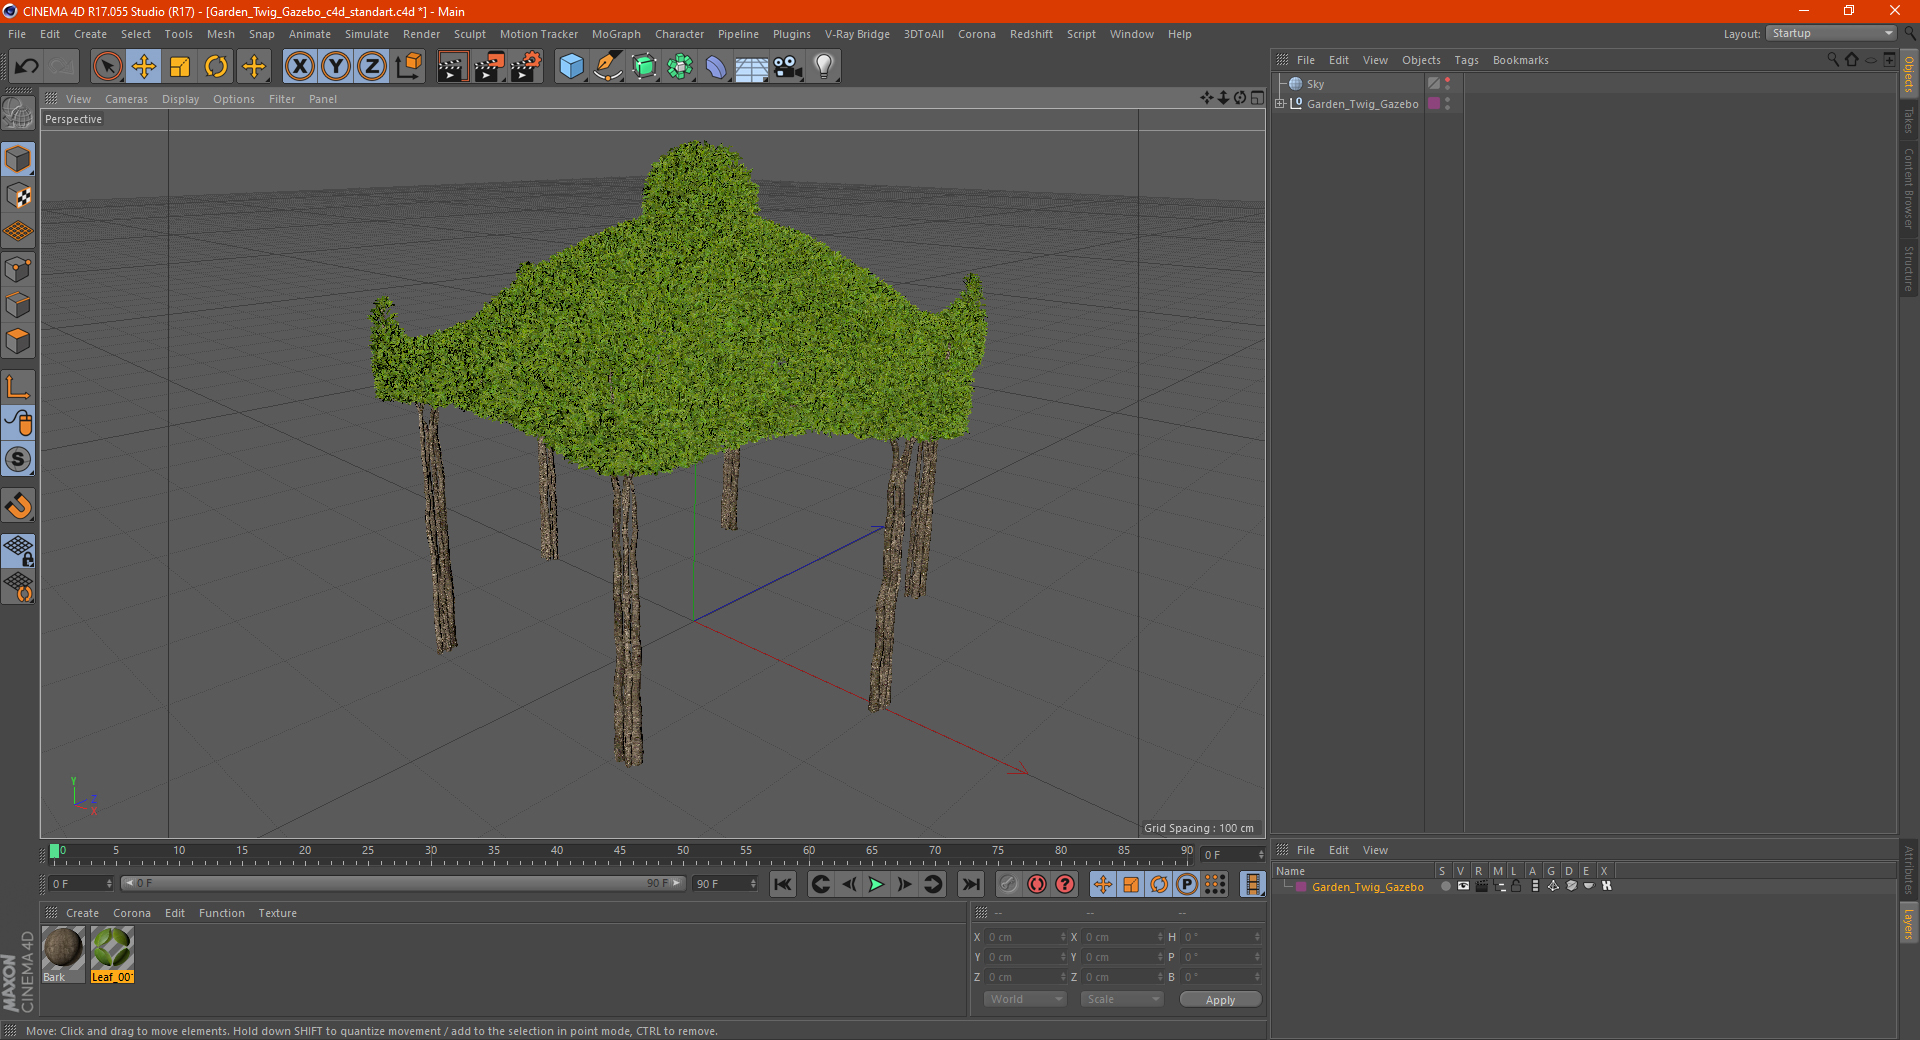Open the Subdivision Surface generator icon
This screenshot has height=1040, width=1920.
[x=644, y=67]
